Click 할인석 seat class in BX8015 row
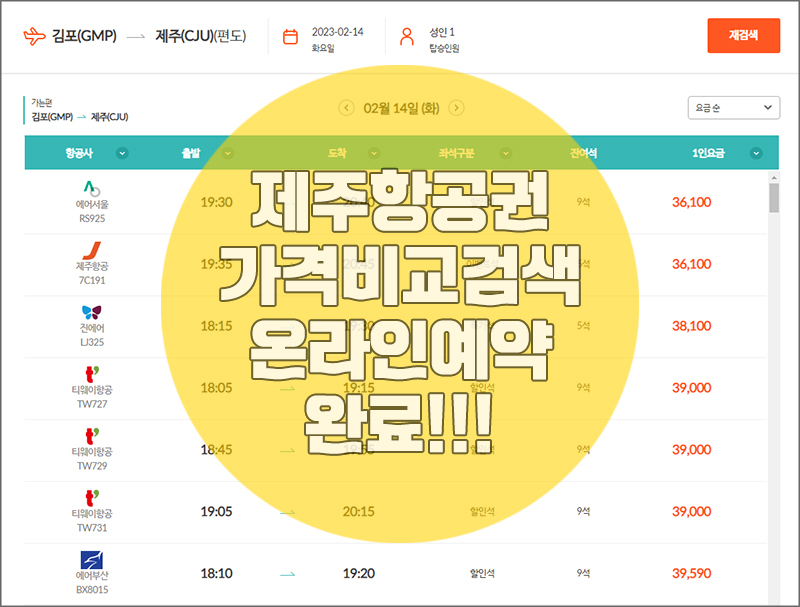Image resolution: width=800 pixels, height=607 pixels. pos(482,573)
